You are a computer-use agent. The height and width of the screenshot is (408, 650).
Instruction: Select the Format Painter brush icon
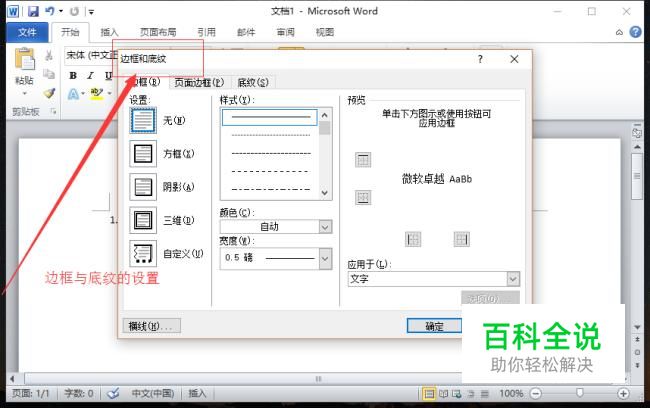click(x=49, y=93)
